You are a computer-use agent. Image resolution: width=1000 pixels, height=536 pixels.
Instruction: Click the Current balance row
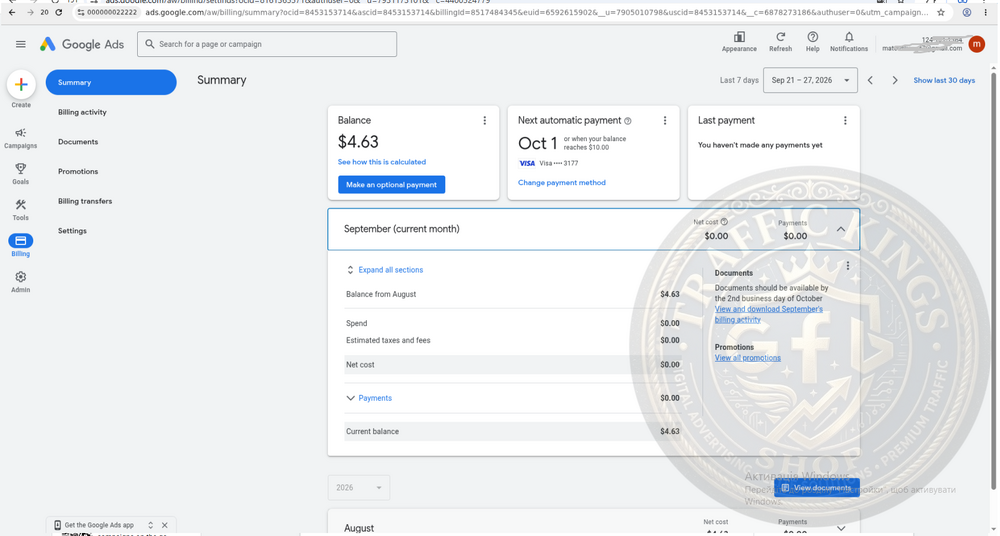[x=513, y=431]
